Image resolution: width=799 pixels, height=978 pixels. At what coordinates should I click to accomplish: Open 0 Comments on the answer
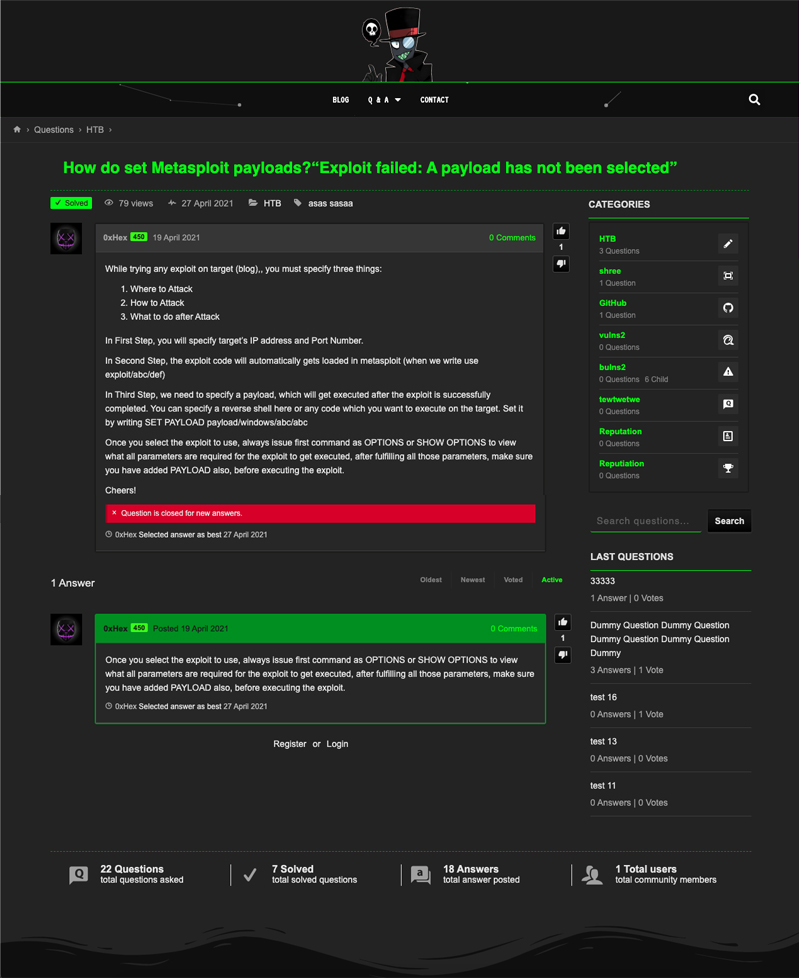pos(513,629)
